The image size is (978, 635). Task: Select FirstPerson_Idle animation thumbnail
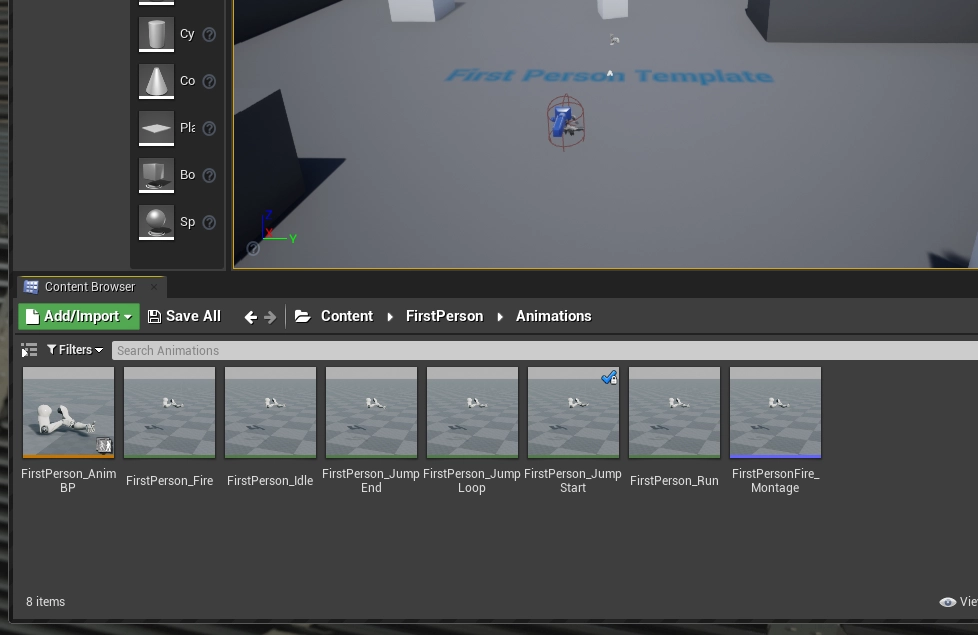click(x=271, y=412)
